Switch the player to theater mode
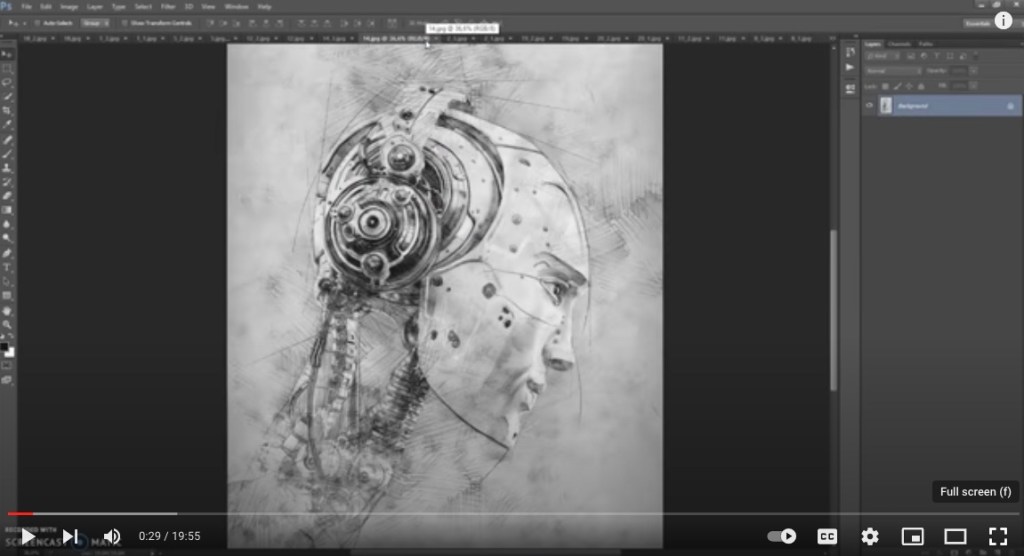The height and width of the screenshot is (556, 1024). pyautogui.click(x=955, y=537)
